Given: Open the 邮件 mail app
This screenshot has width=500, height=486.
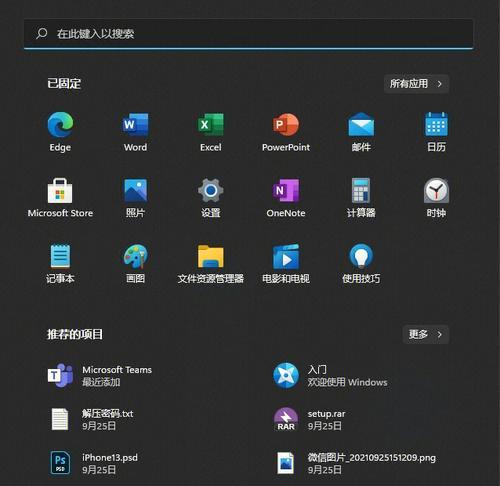Looking at the screenshot, I should [361, 132].
